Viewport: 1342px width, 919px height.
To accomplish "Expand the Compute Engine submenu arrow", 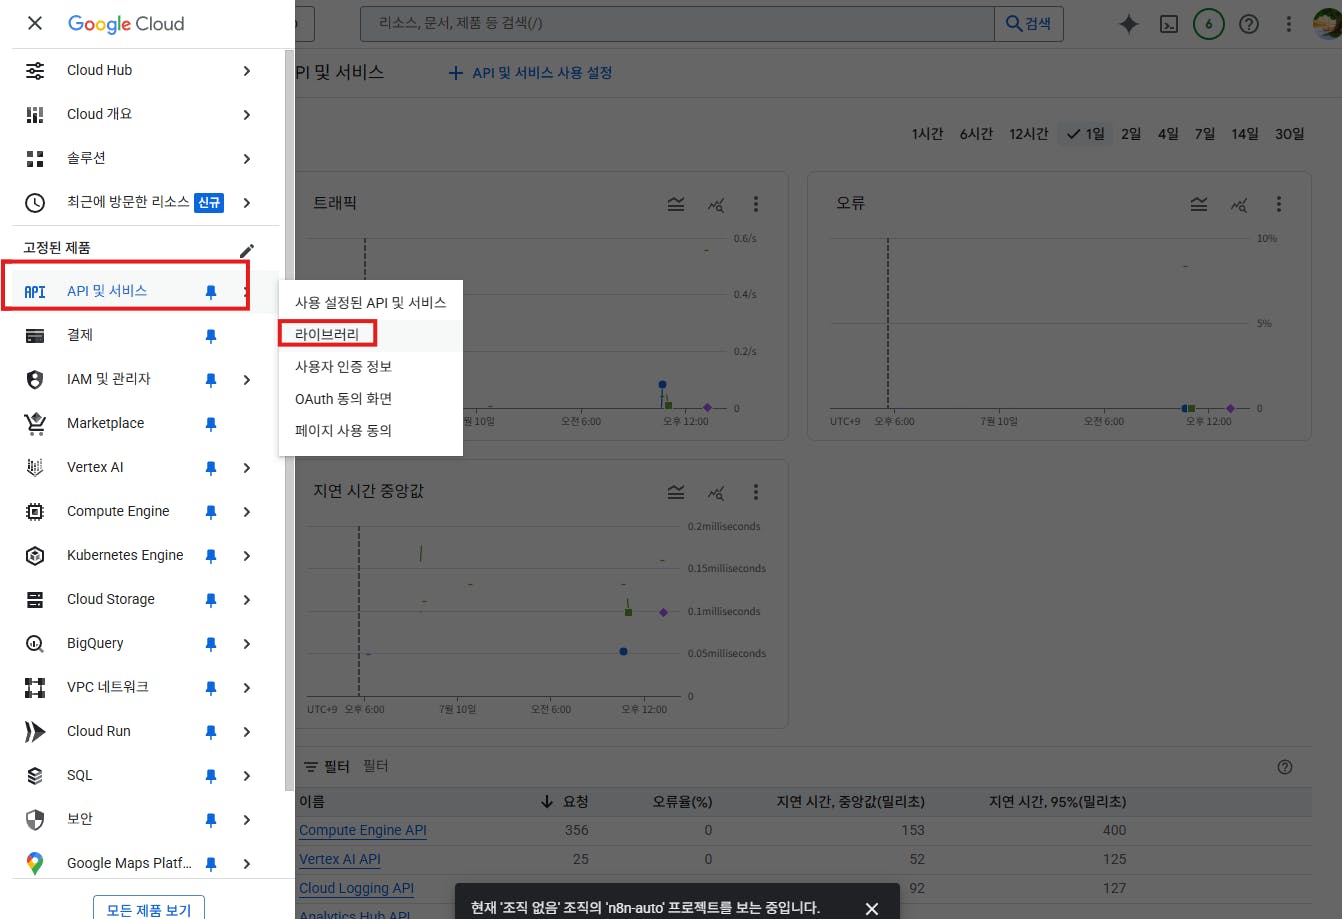I will [x=247, y=512].
